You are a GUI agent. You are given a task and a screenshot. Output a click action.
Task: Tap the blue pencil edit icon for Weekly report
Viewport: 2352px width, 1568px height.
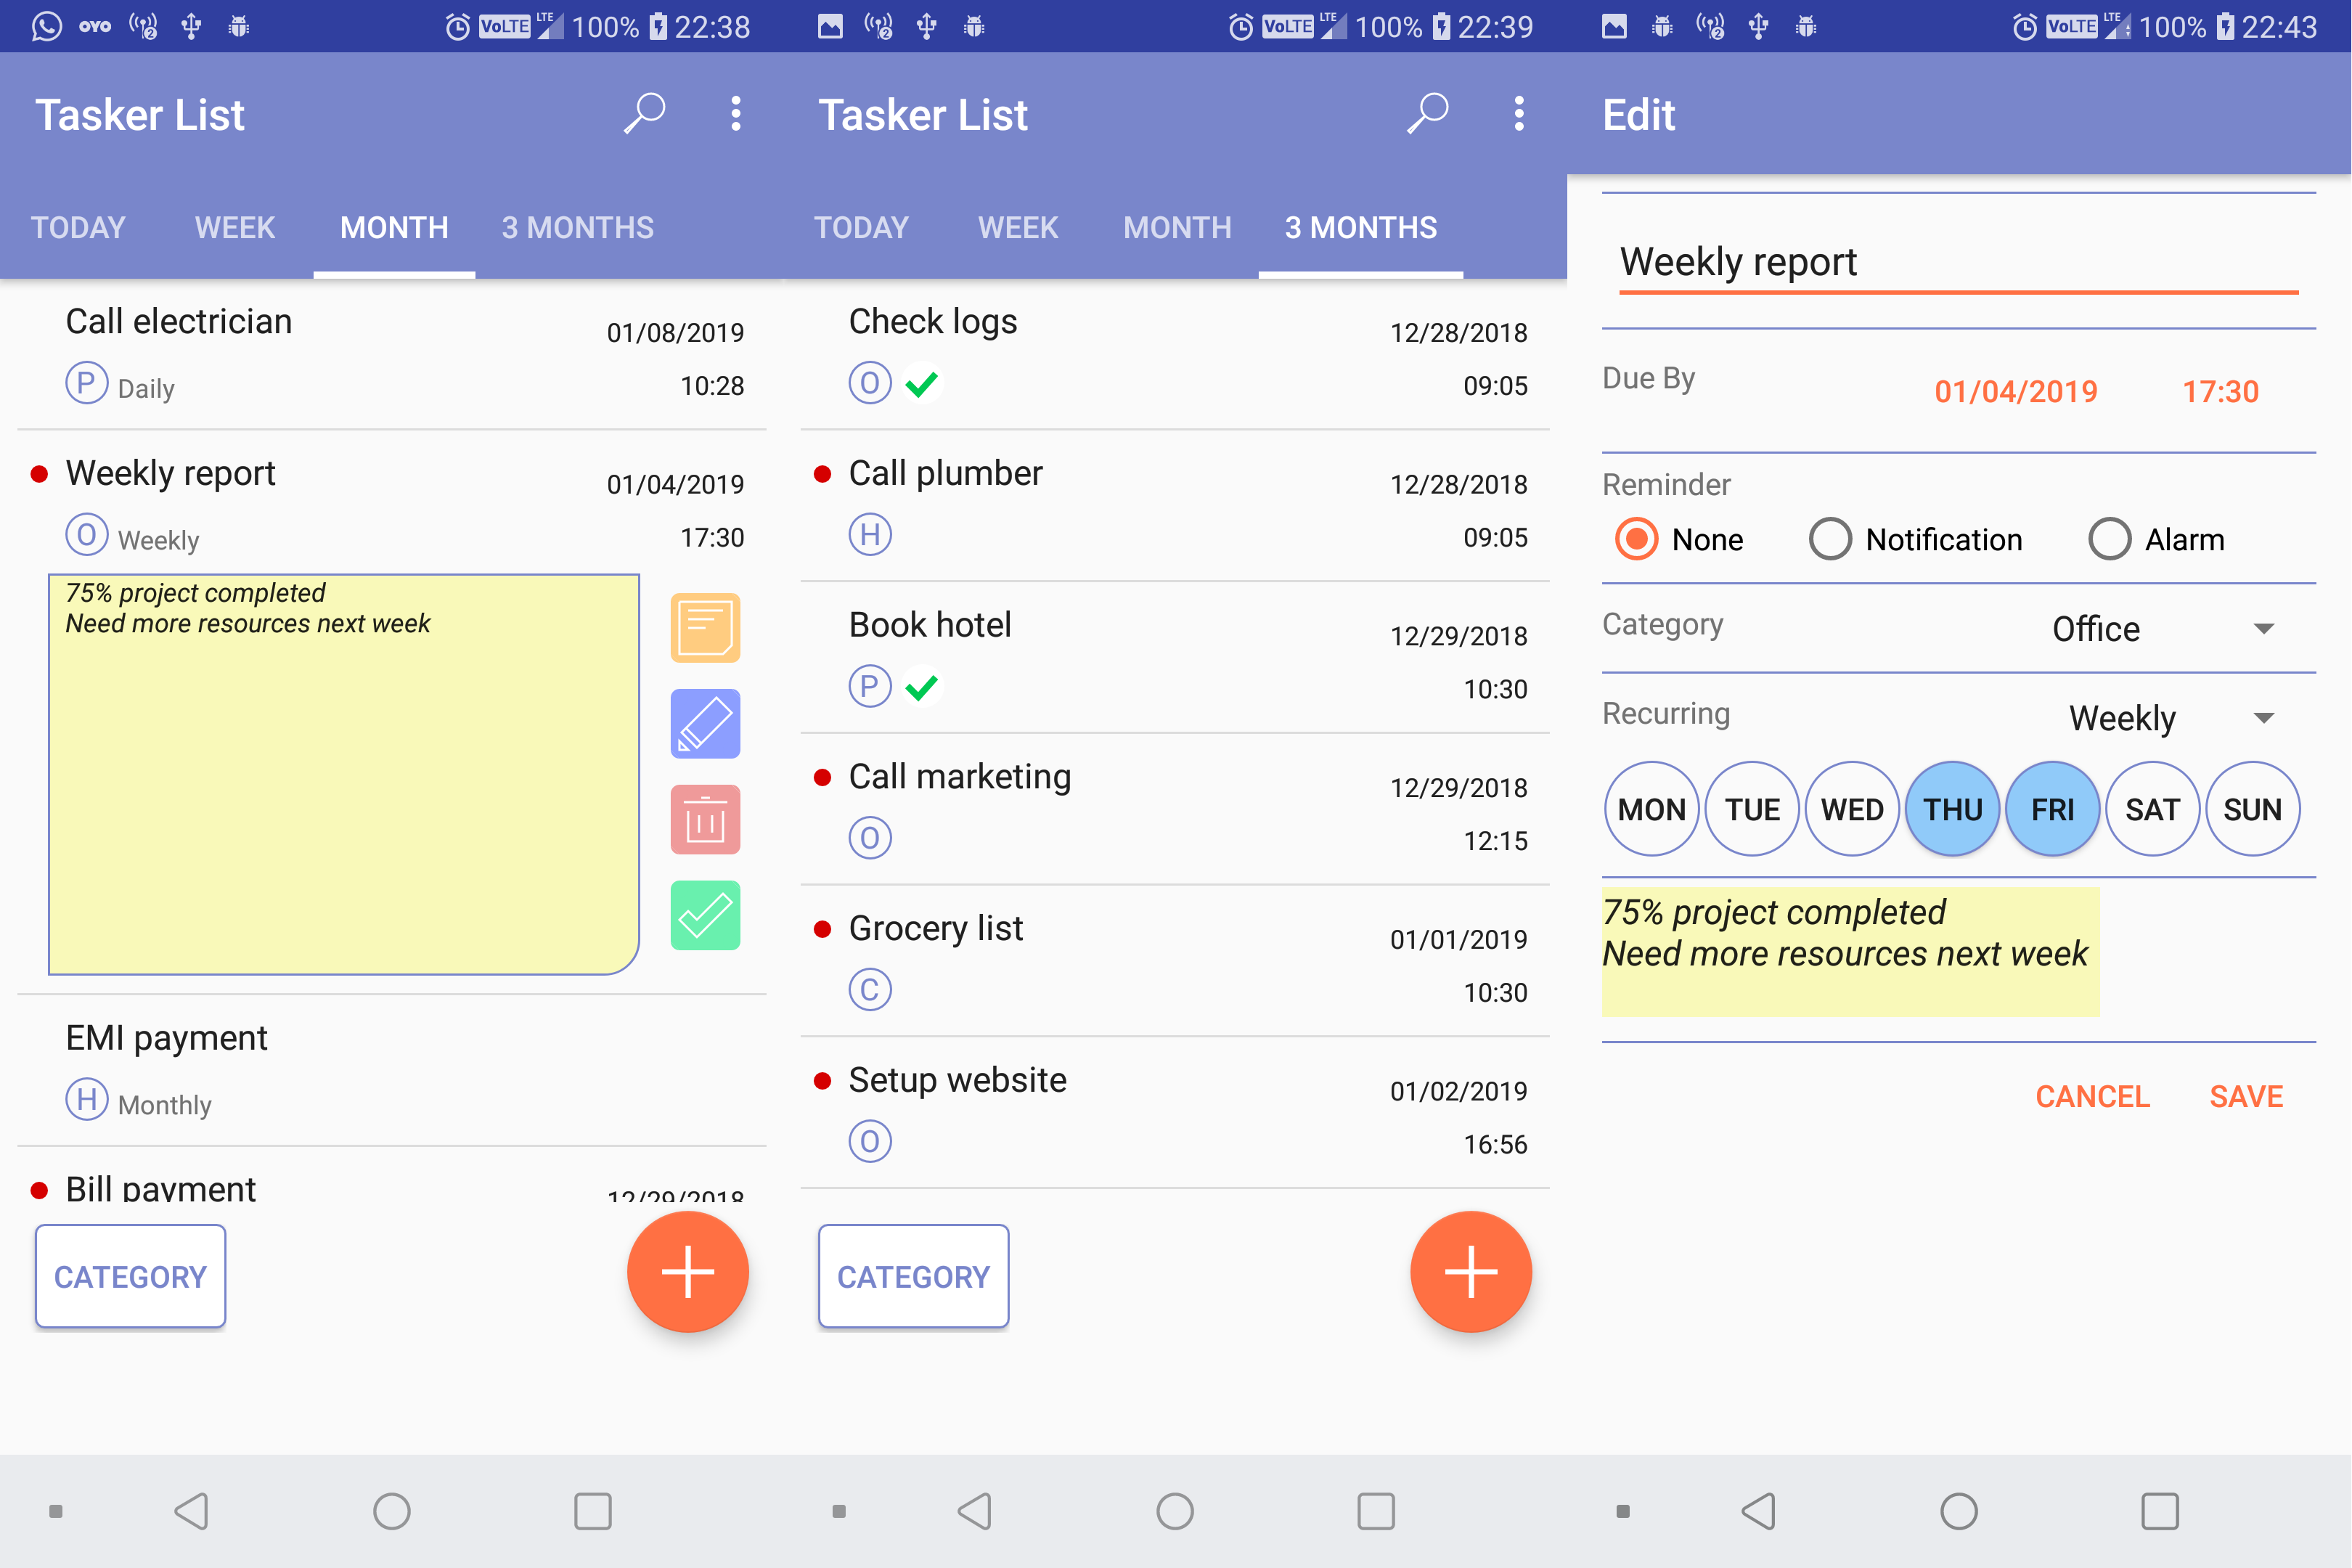(705, 724)
